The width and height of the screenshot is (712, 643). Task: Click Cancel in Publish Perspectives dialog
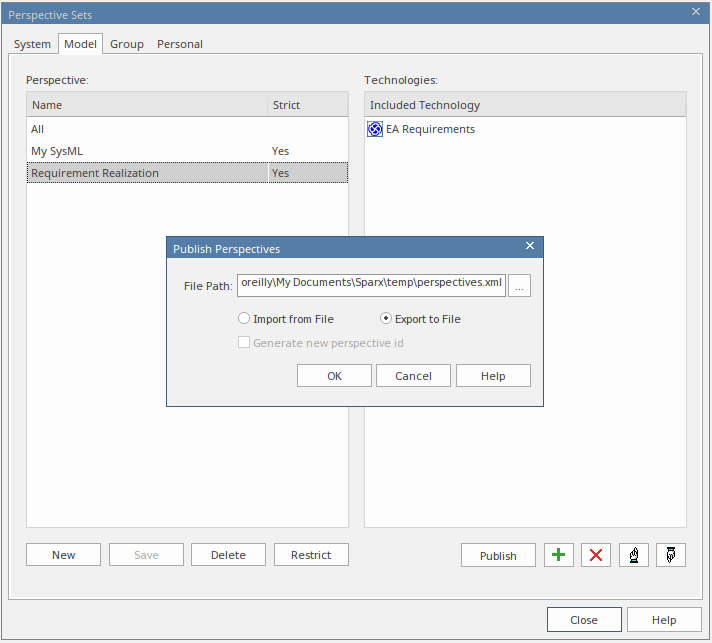413,376
